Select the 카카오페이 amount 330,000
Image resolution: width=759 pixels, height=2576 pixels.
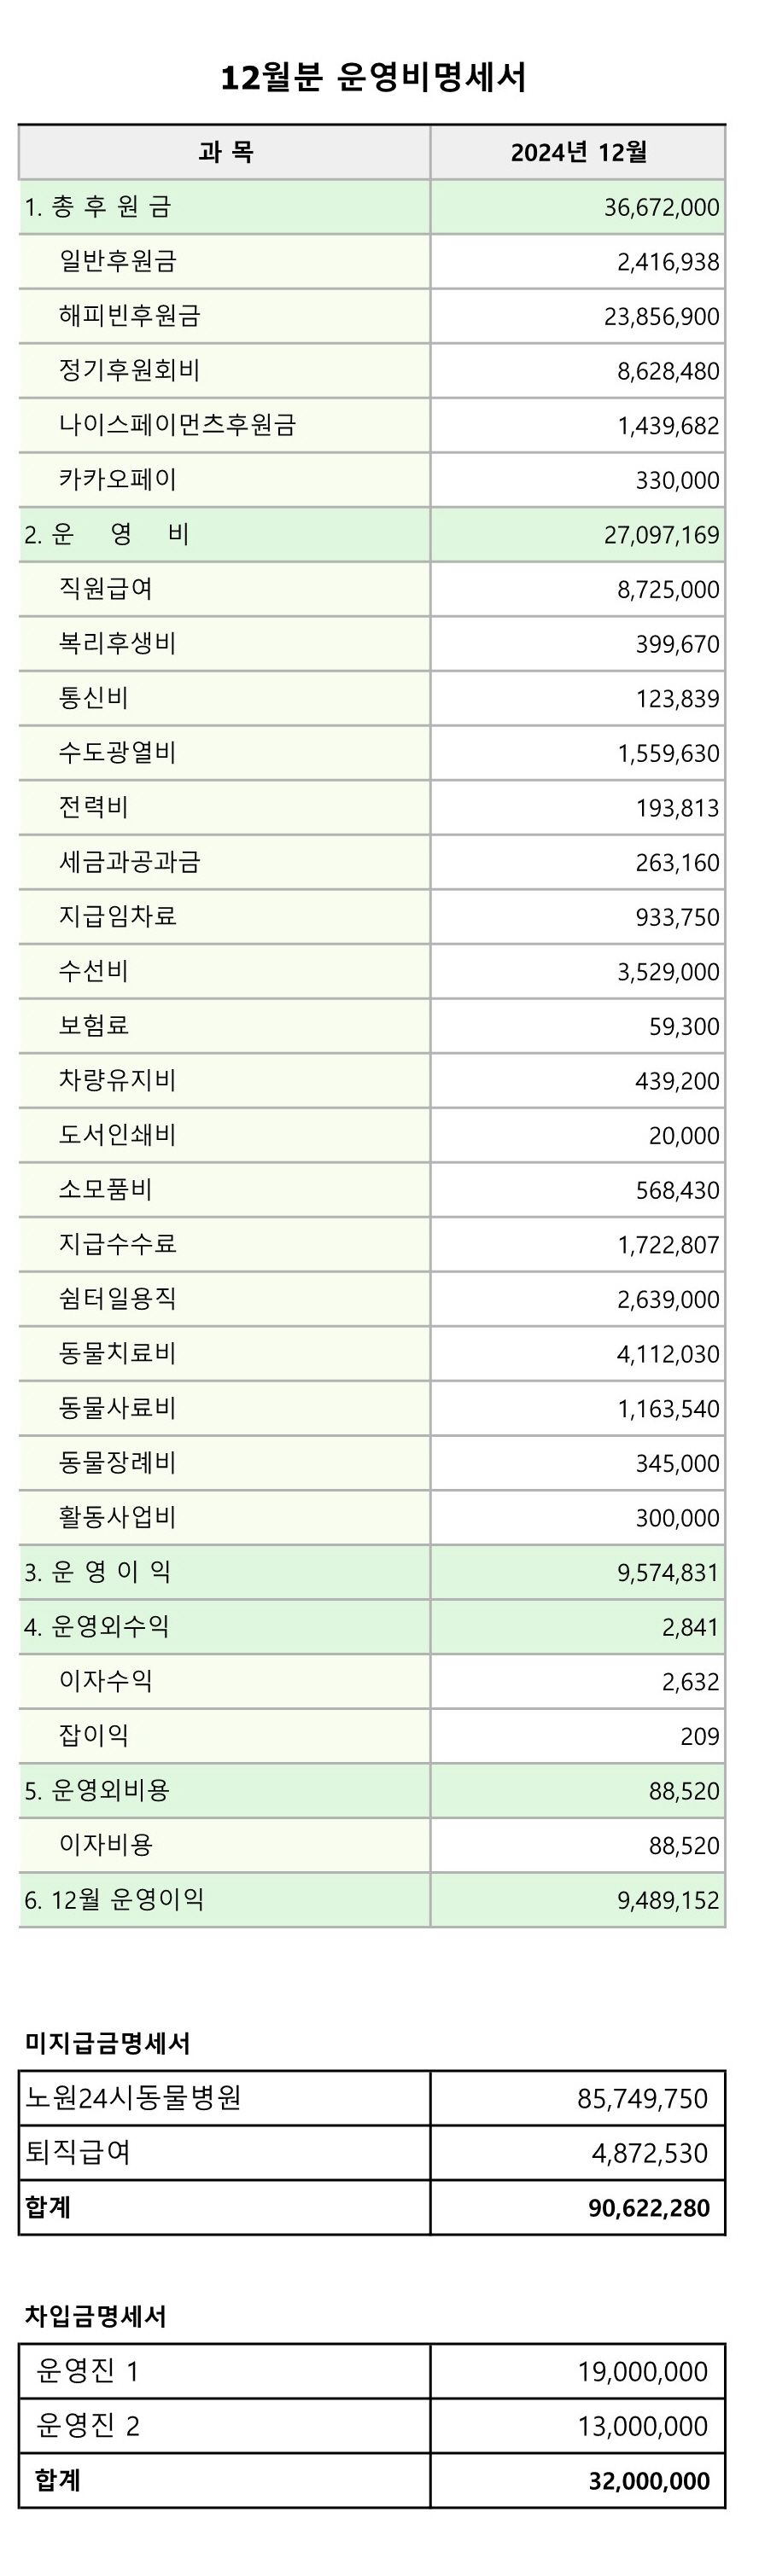pos(677,481)
